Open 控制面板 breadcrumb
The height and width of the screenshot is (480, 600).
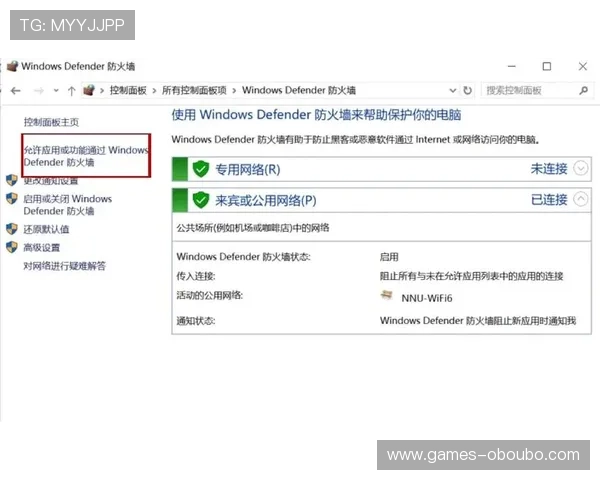[128, 90]
